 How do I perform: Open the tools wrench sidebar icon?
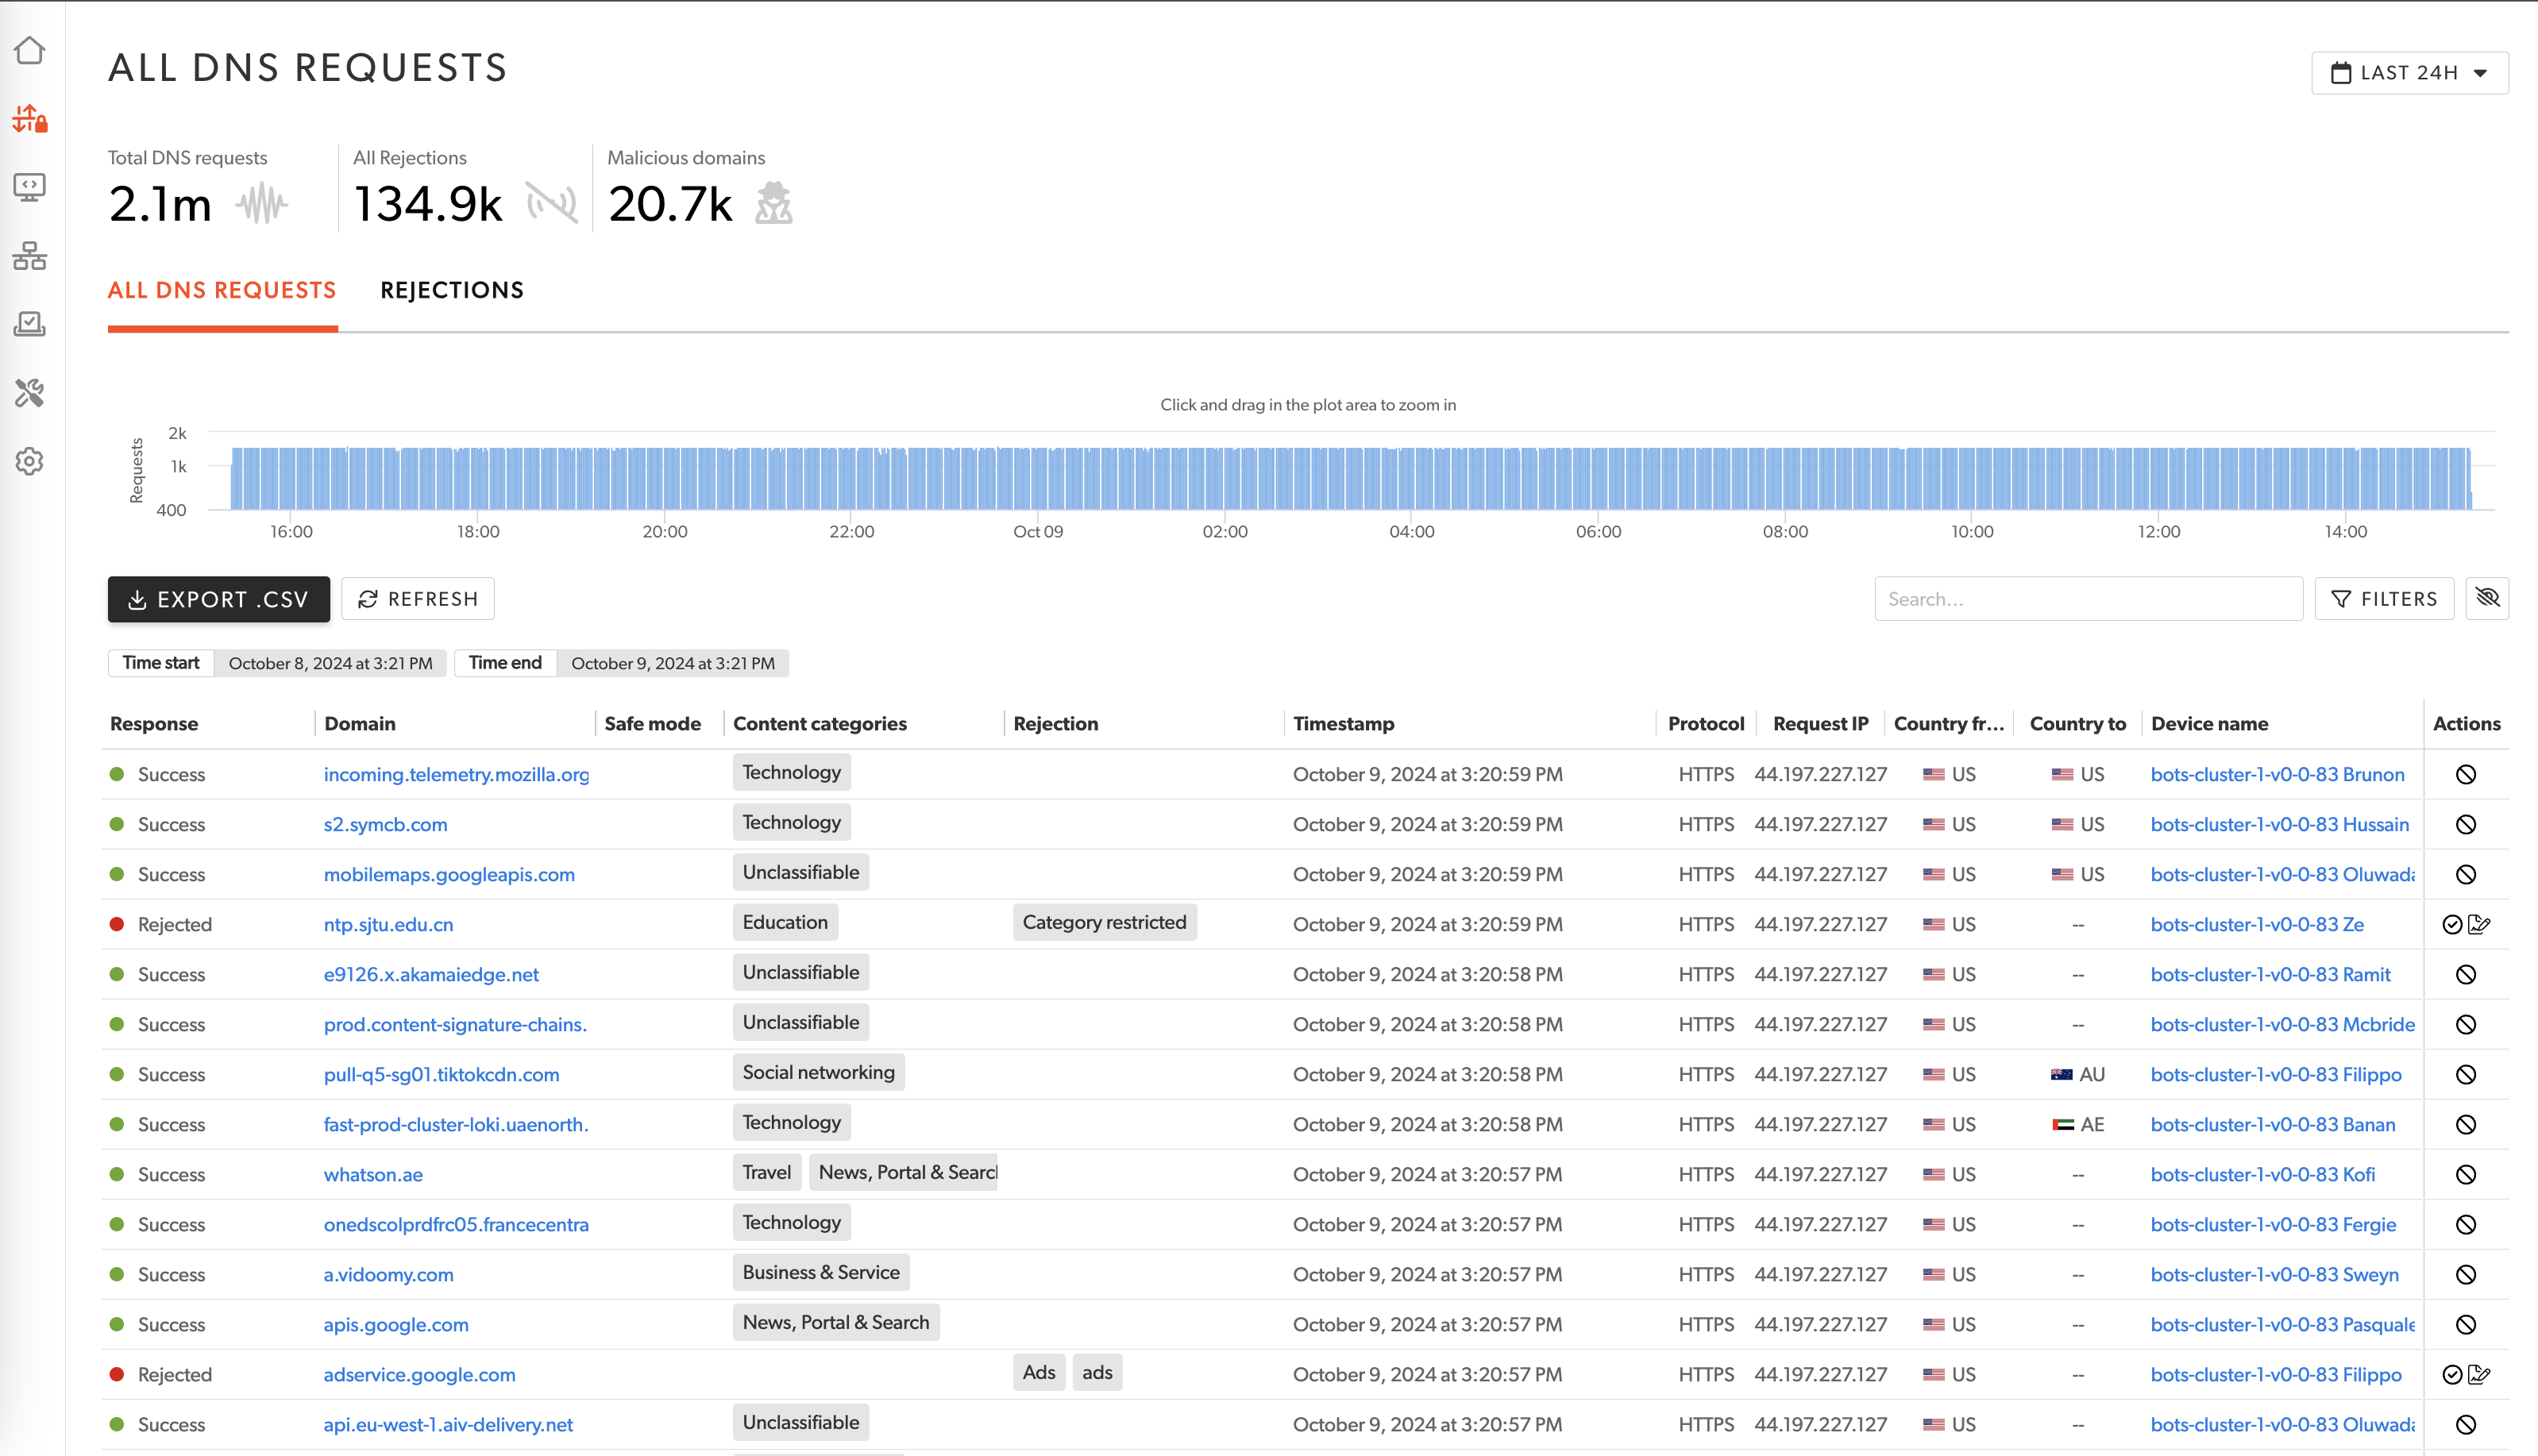[30, 393]
